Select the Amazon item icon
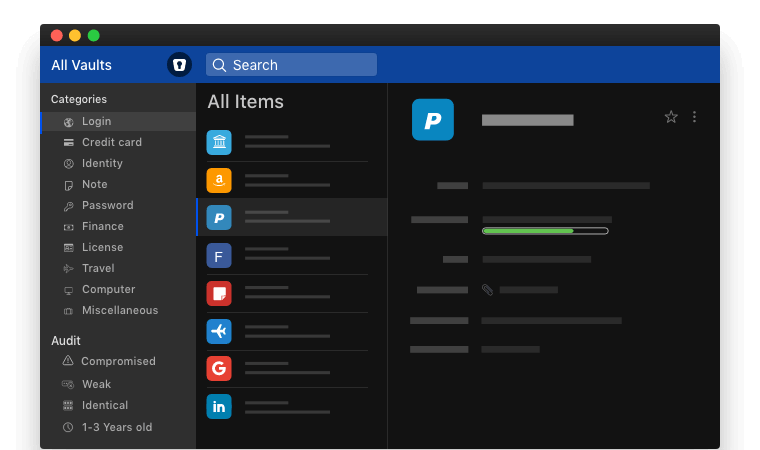Image resolution: width=760 pixels, height=450 pixels. click(x=219, y=180)
